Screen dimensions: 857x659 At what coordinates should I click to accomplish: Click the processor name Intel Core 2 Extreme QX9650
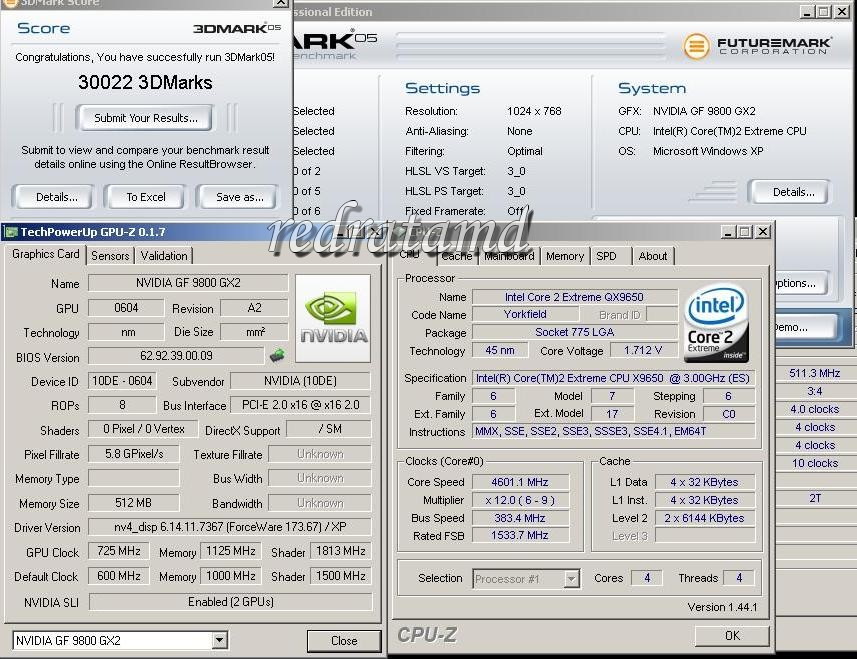(x=574, y=297)
